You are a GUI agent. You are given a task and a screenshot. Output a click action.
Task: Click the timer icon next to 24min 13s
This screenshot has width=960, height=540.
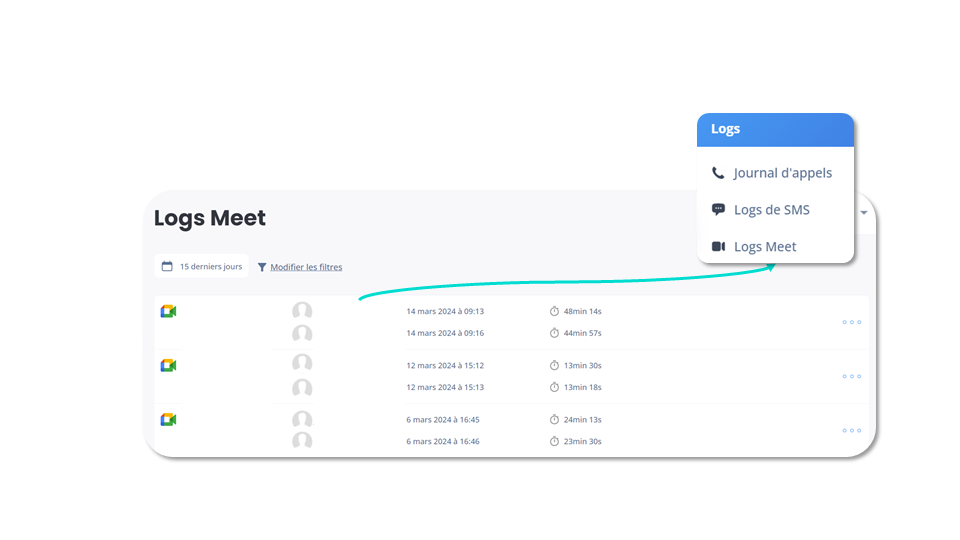click(554, 419)
